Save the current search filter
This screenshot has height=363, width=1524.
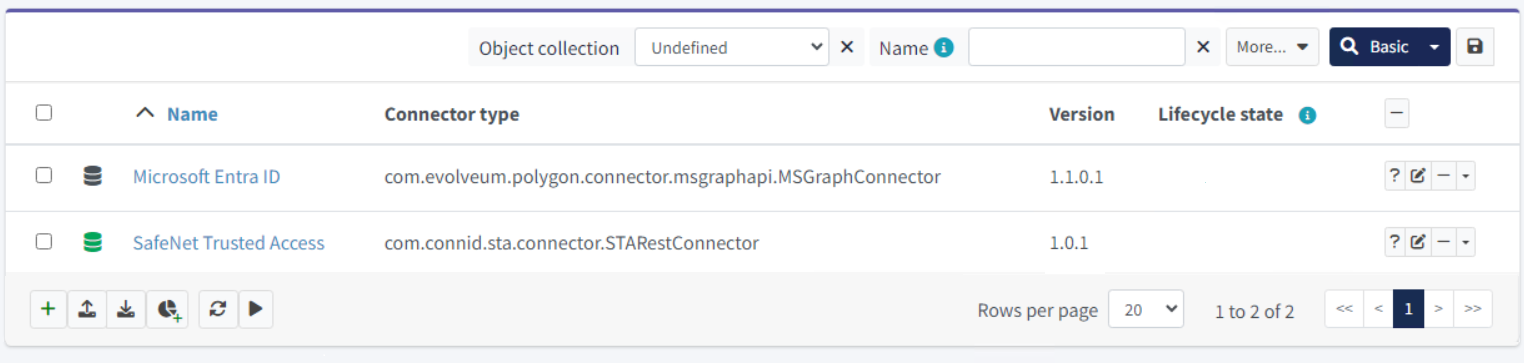click(1475, 47)
